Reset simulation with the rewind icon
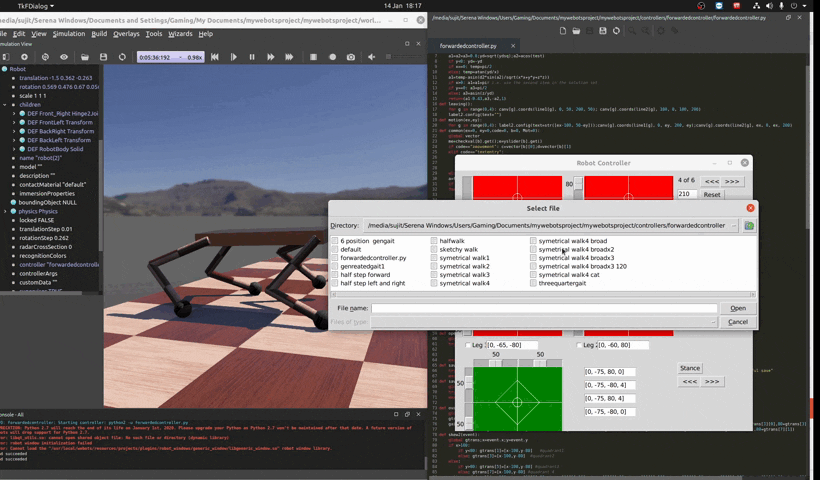The width and height of the screenshot is (820, 480). coord(215,57)
